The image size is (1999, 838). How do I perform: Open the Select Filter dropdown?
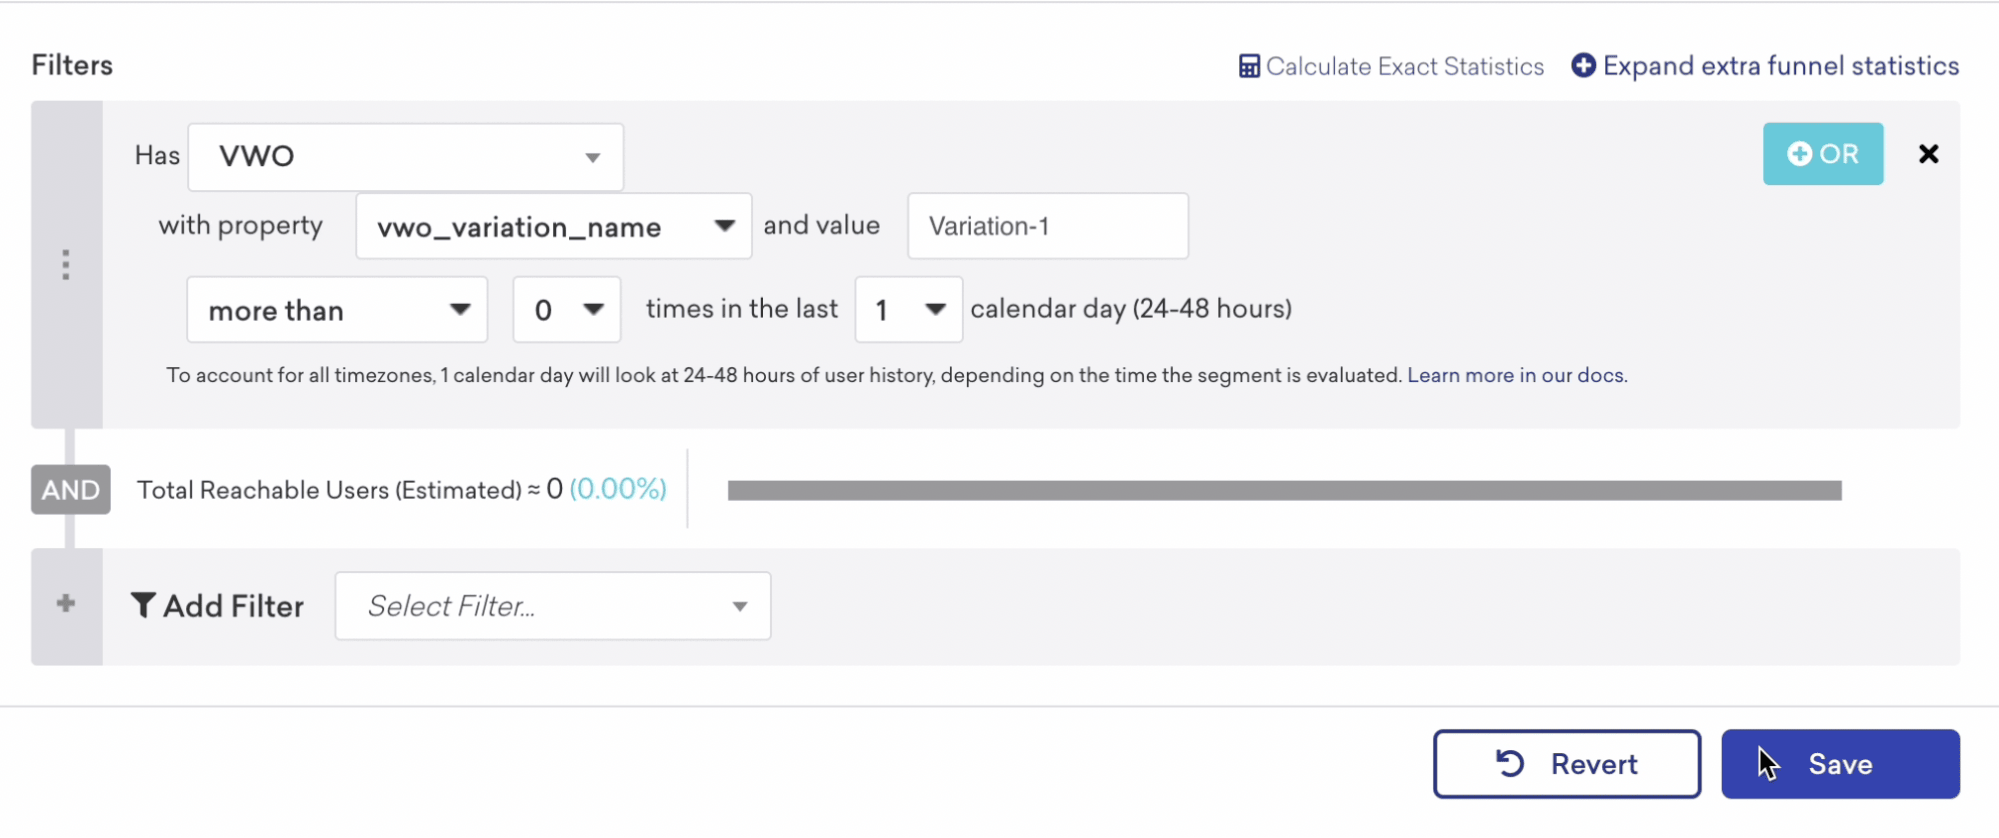coord(552,606)
